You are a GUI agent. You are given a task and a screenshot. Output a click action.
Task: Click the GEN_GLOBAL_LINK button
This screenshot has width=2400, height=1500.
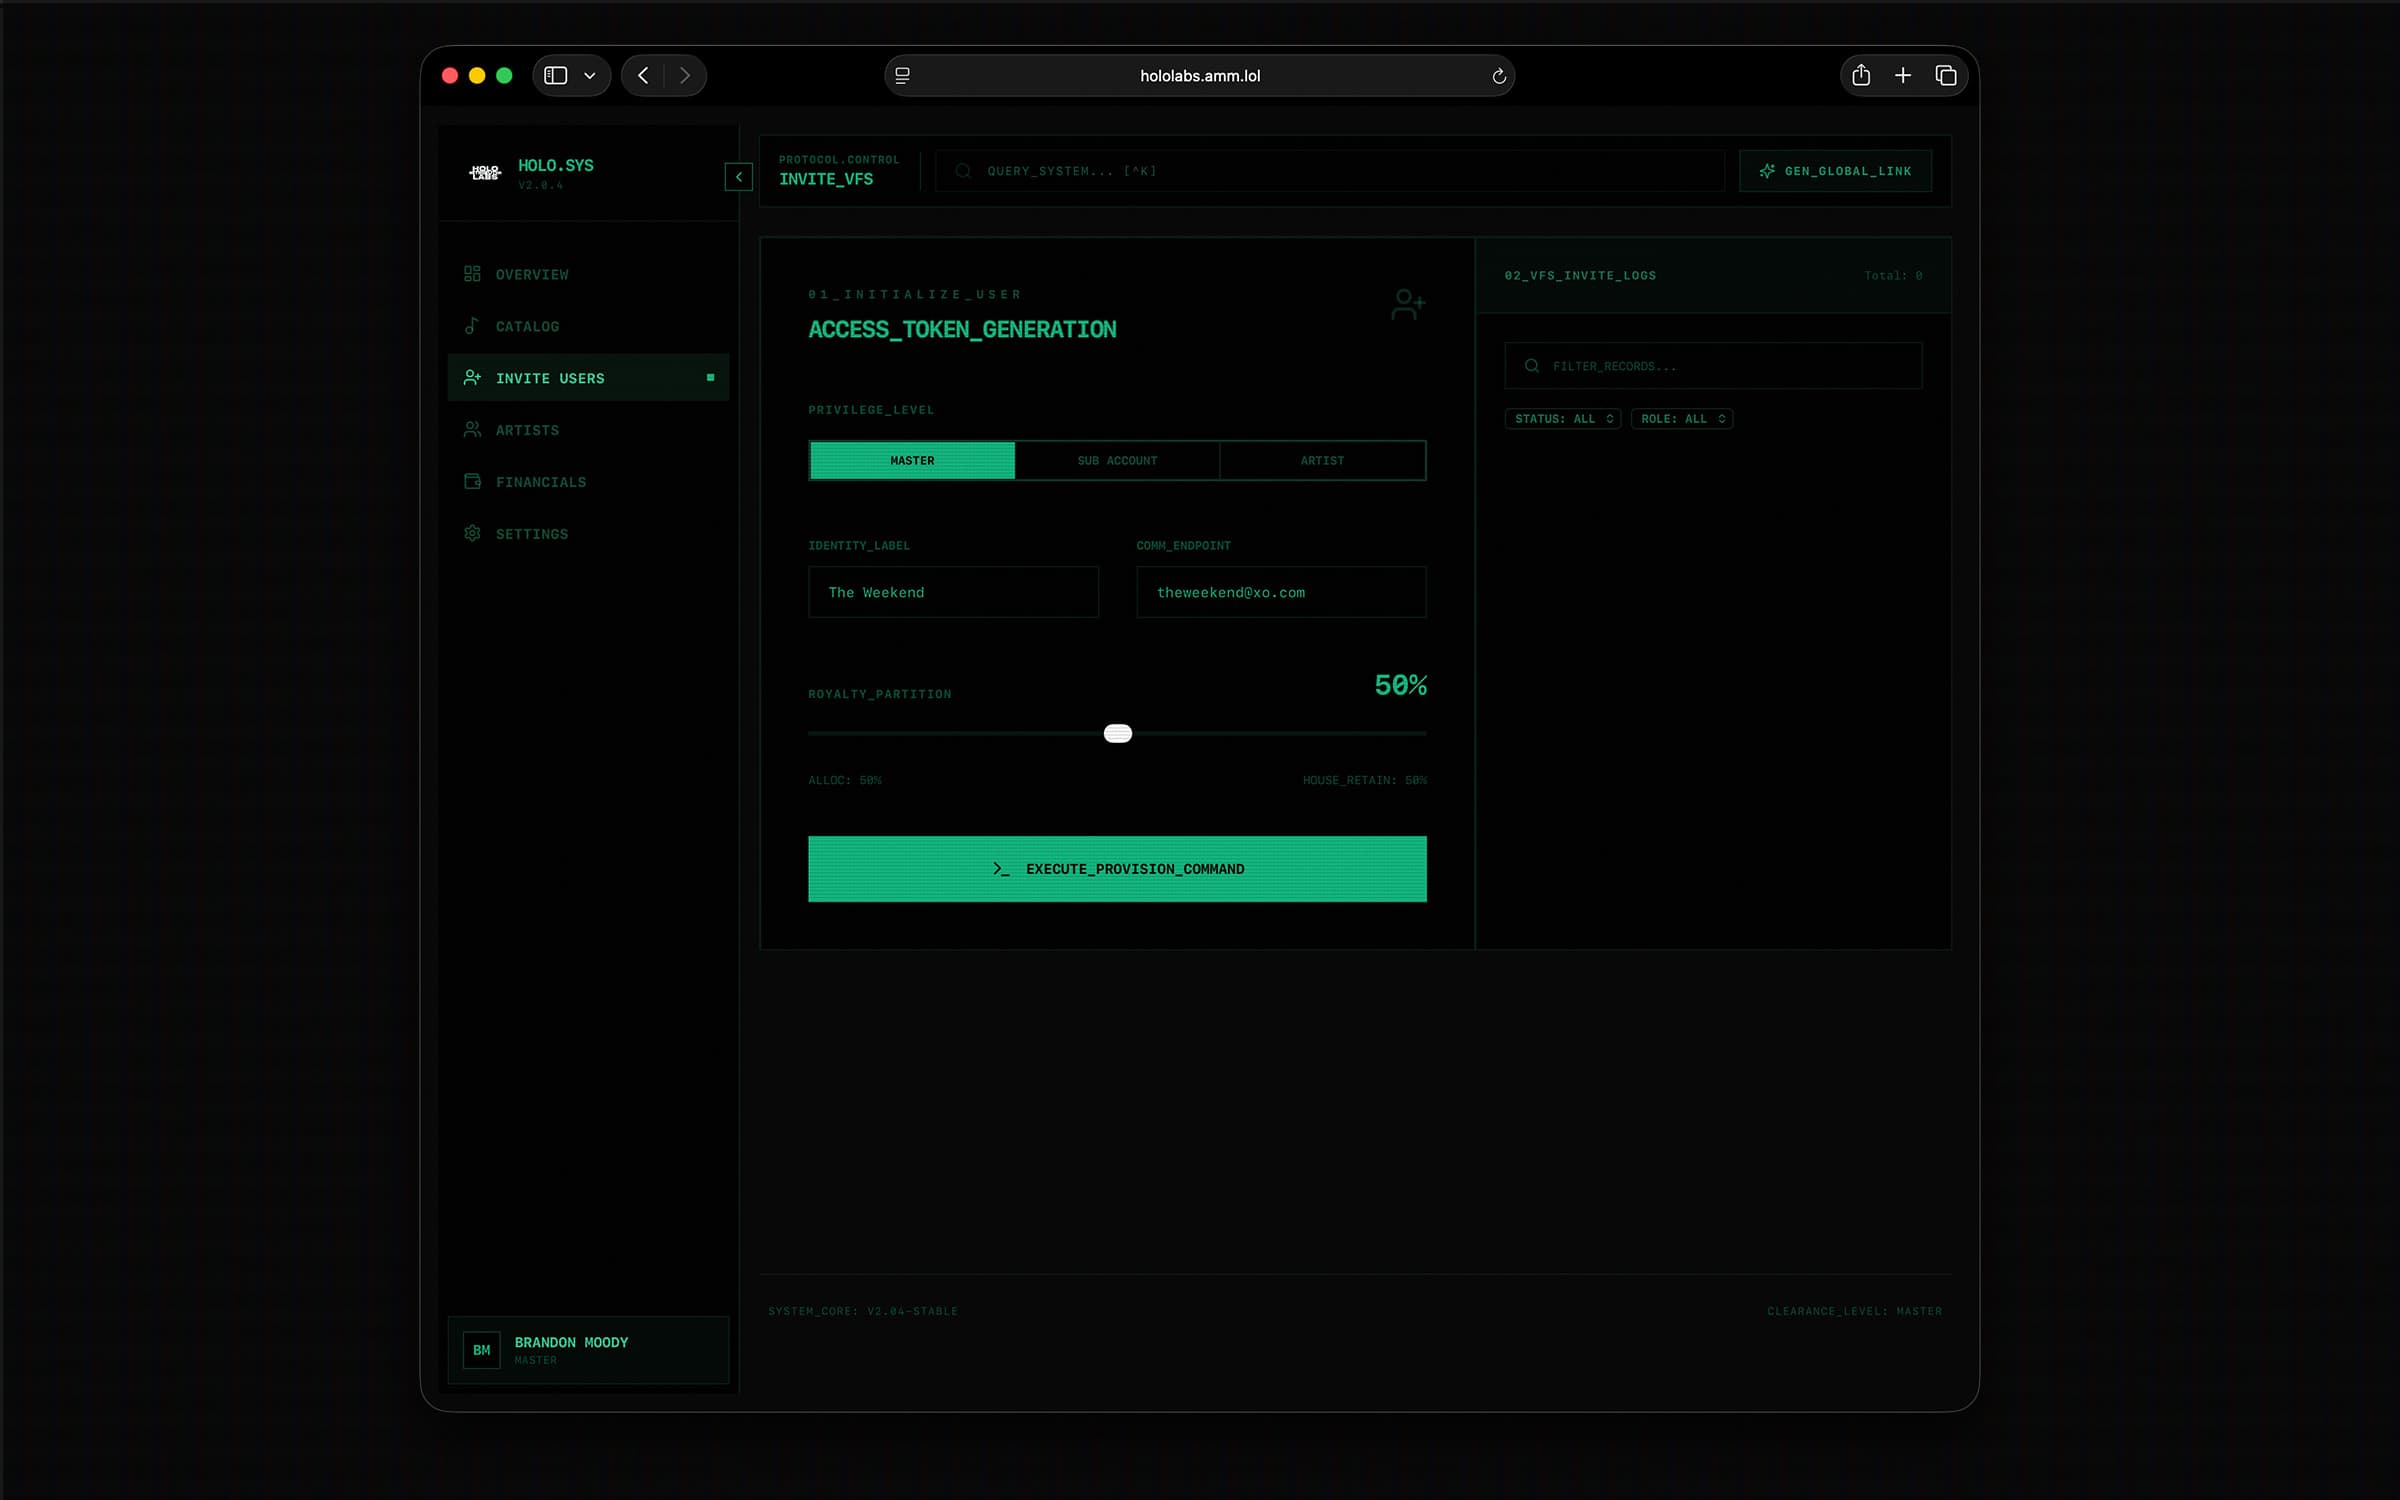coord(1835,170)
